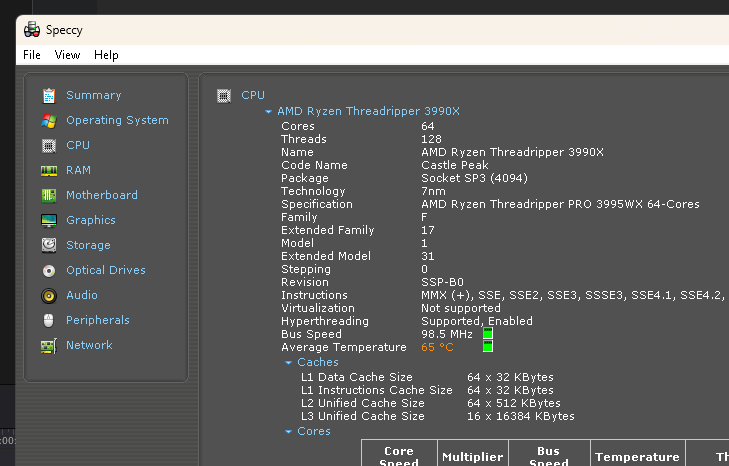Select the L3 Unified Cache Size row
Image resolution: width=729 pixels, height=466 pixels.
(437, 416)
